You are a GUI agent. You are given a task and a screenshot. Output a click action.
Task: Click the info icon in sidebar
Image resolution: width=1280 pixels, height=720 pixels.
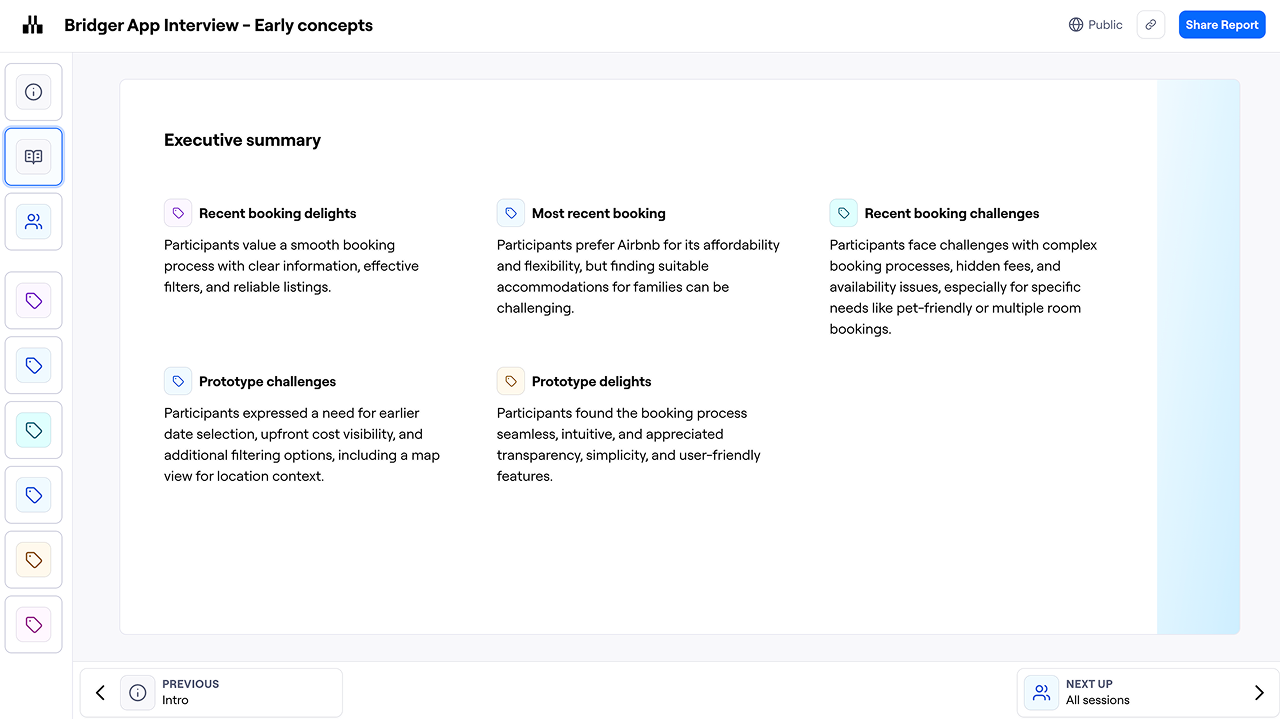click(x=34, y=92)
